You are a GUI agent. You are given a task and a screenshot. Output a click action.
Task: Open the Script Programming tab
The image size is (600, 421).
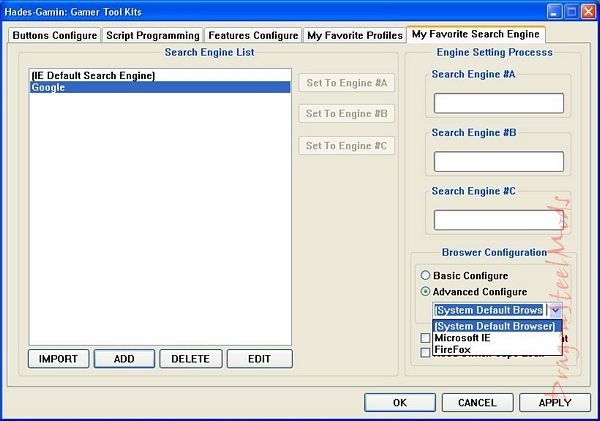pyautogui.click(x=152, y=35)
